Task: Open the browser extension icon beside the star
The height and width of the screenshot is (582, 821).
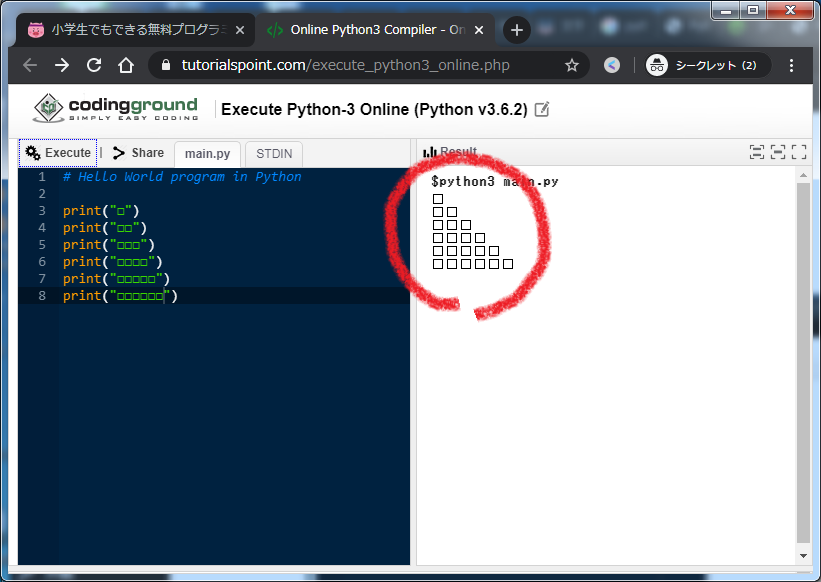Action: (612, 65)
